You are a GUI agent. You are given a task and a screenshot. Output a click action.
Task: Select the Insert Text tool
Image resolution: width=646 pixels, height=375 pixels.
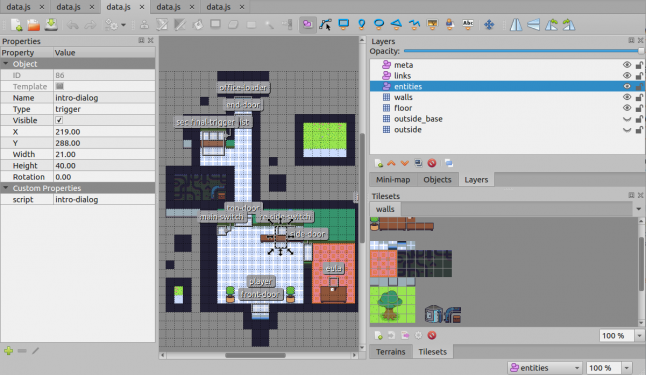click(468, 25)
